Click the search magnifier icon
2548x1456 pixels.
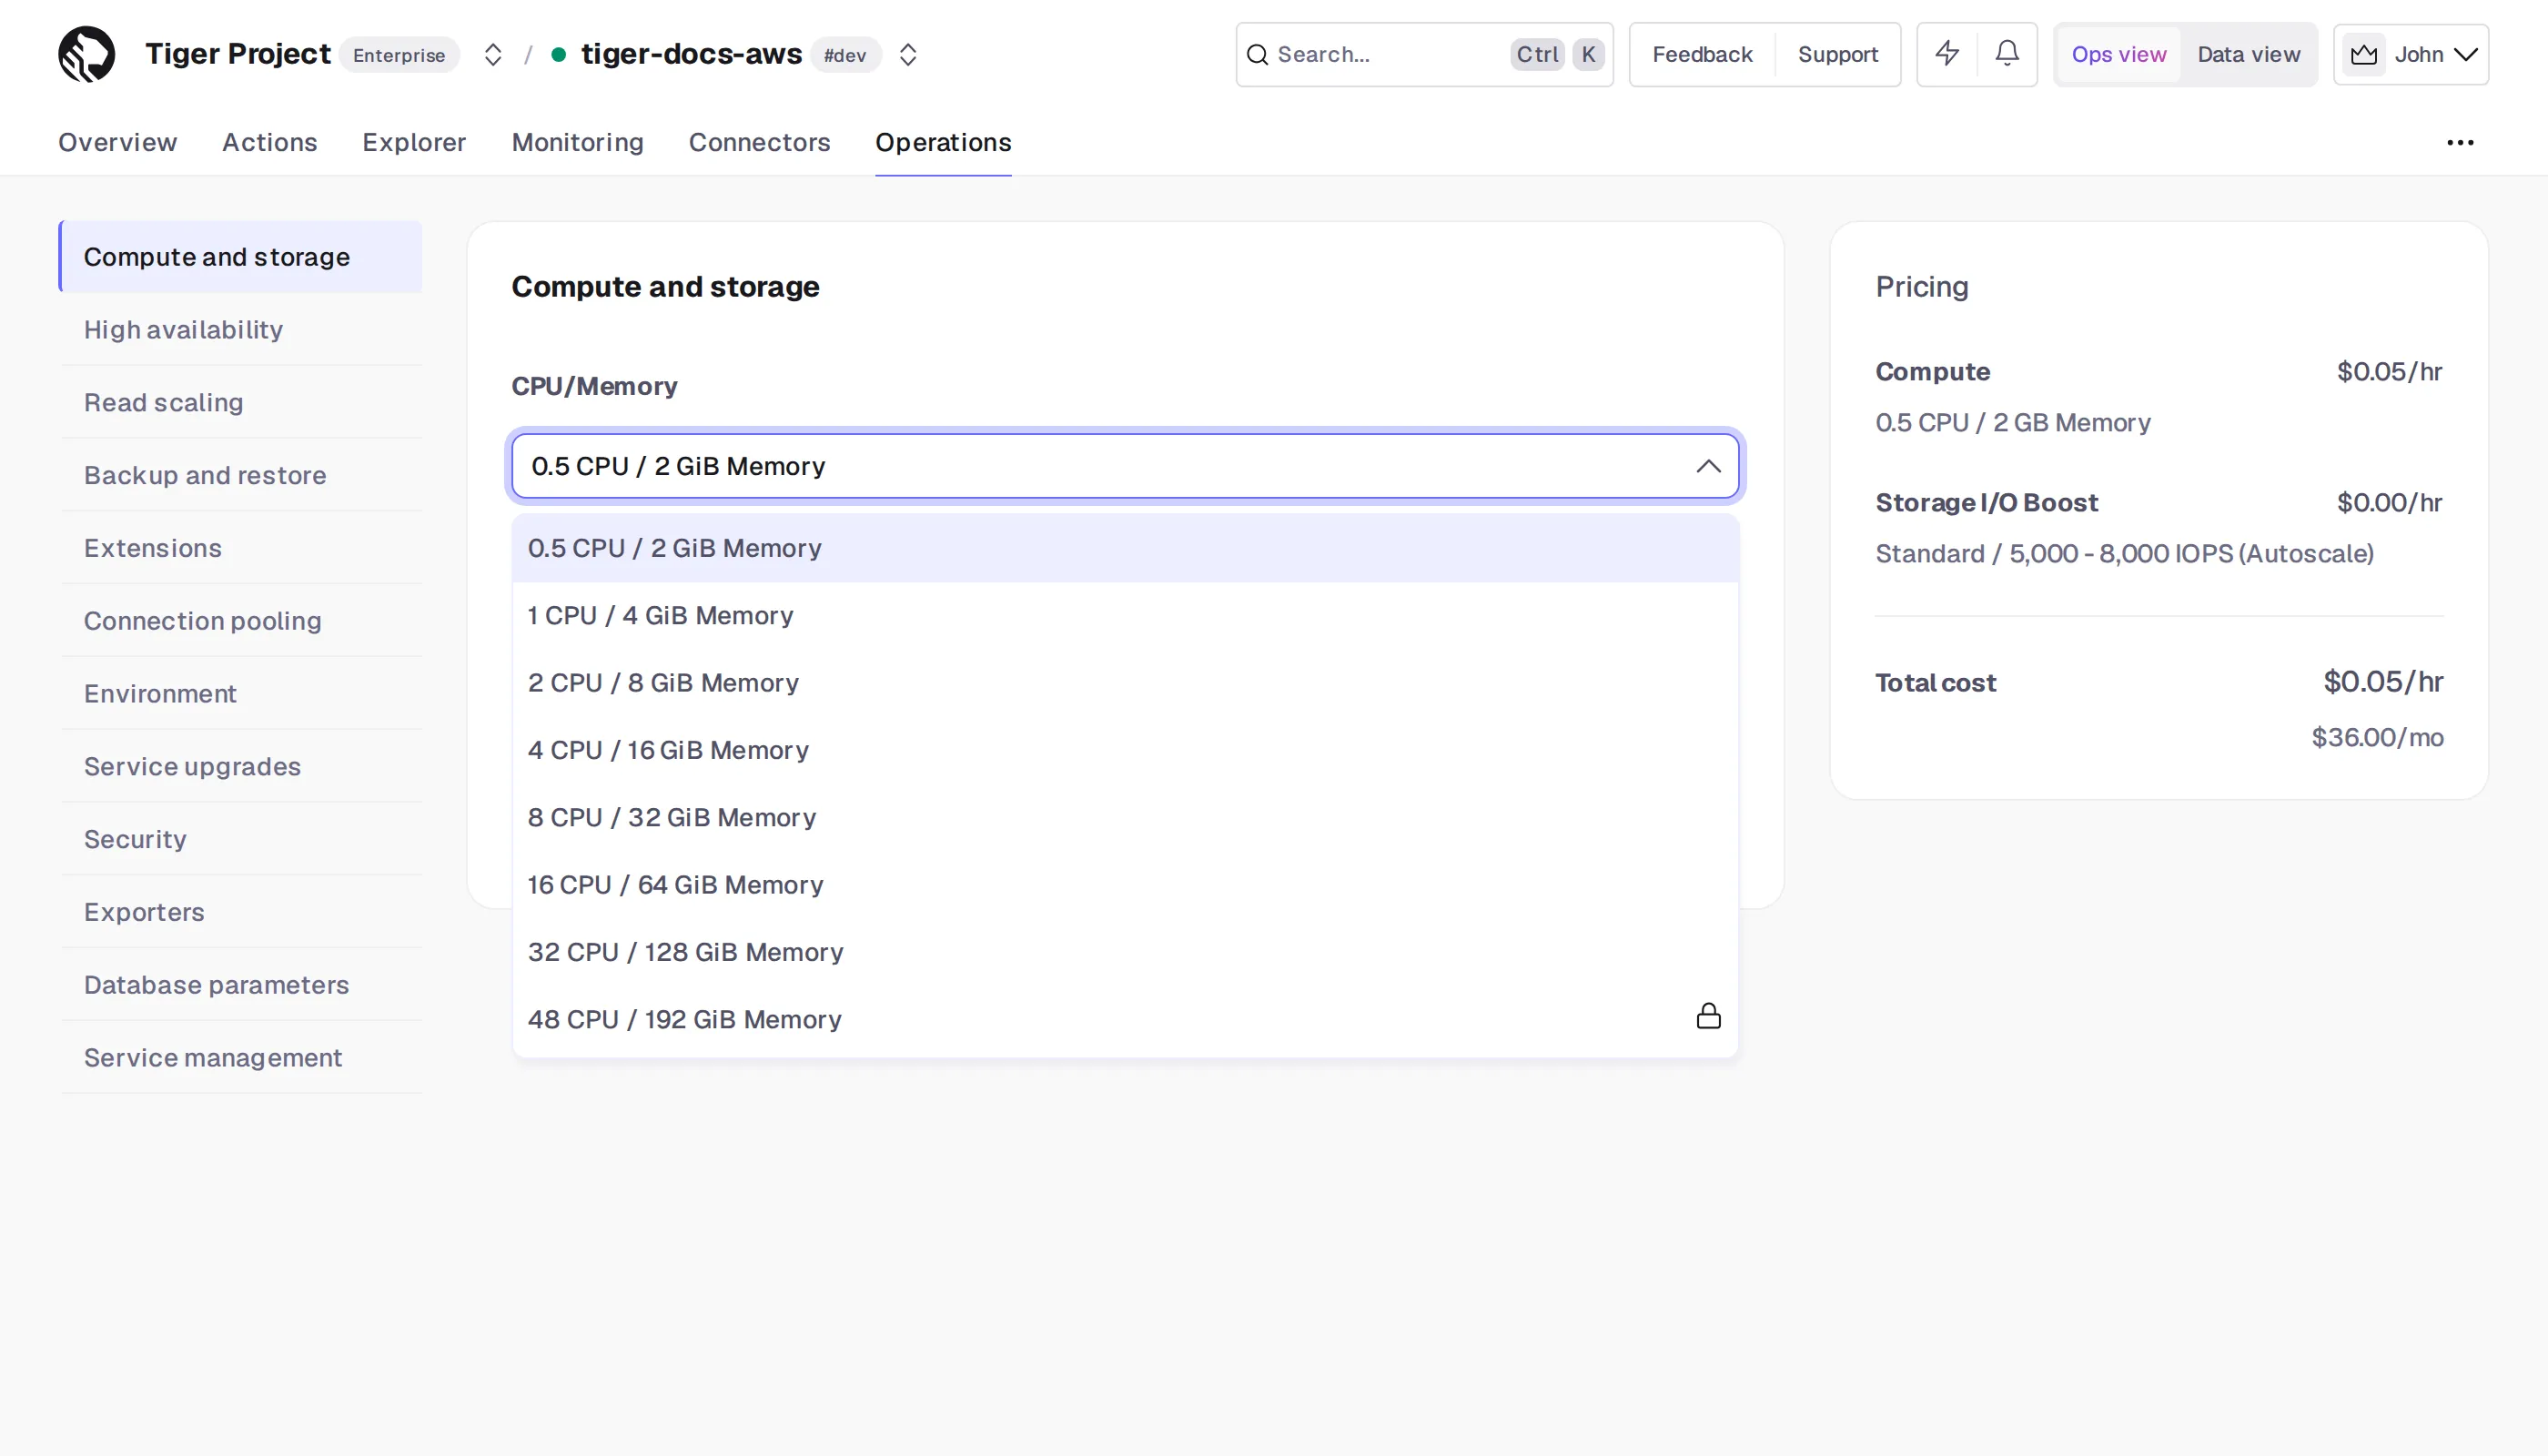1257,55
